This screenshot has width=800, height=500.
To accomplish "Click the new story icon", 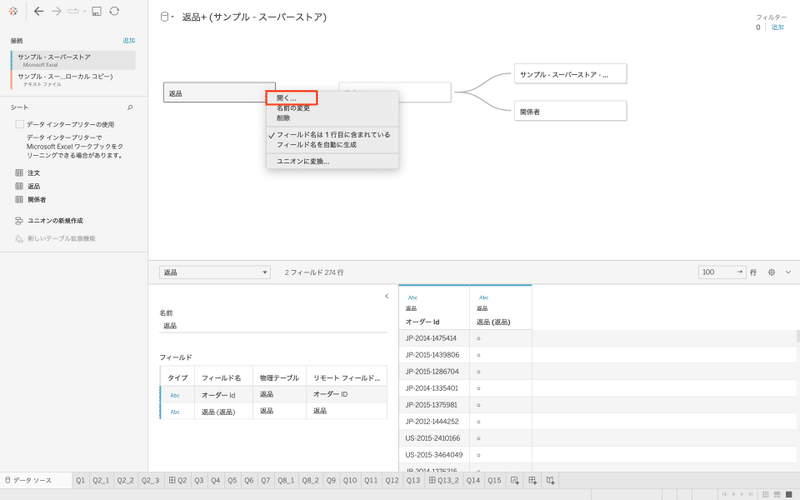I will coord(550,481).
